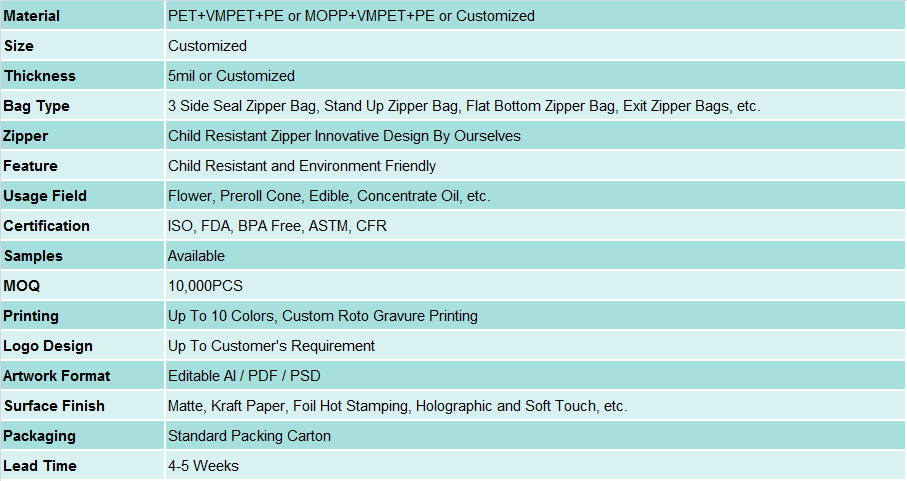This screenshot has height=481, width=907.
Task: Select the 5mil or Customized text
Action: click(231, 76)
